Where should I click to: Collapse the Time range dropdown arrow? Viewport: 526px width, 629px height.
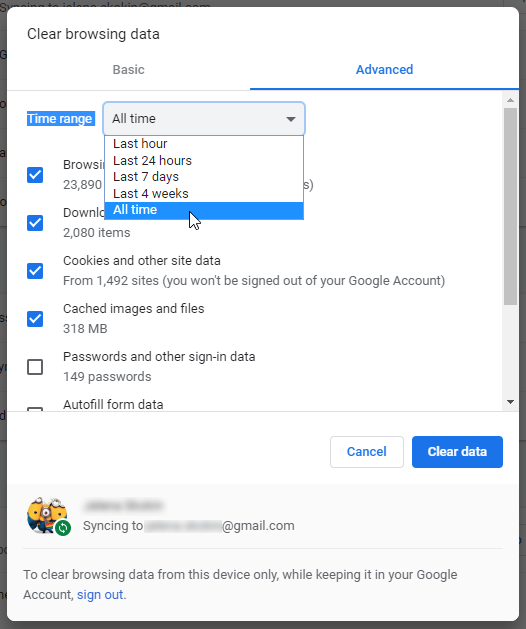pyautogui.click(x=291, y=119)
